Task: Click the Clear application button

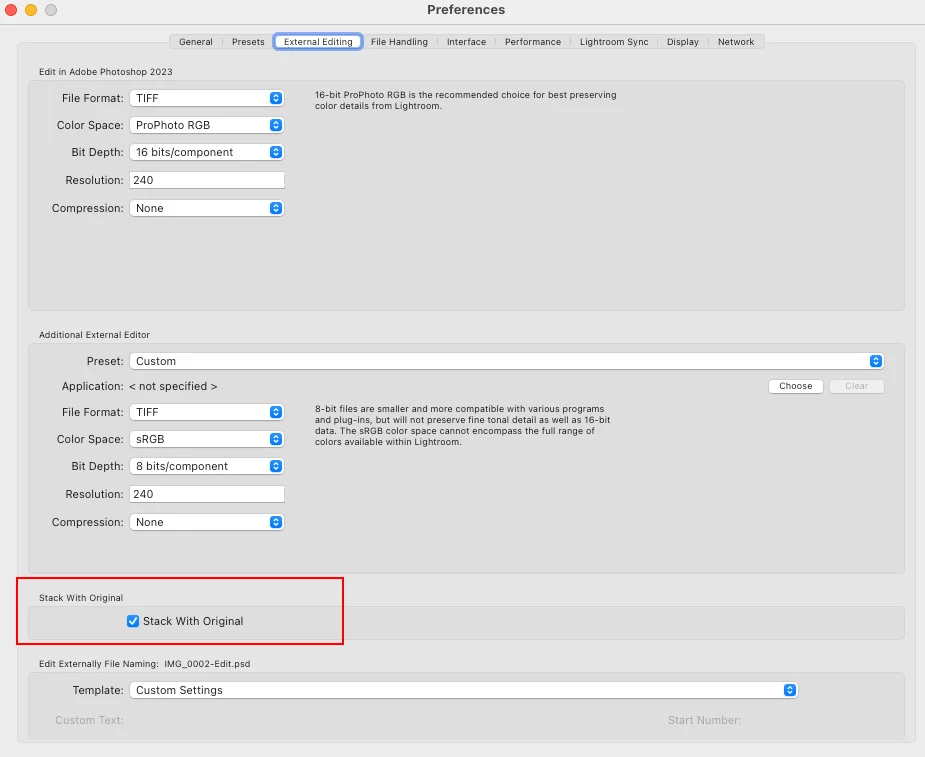Action: click(x=856, y=386)
